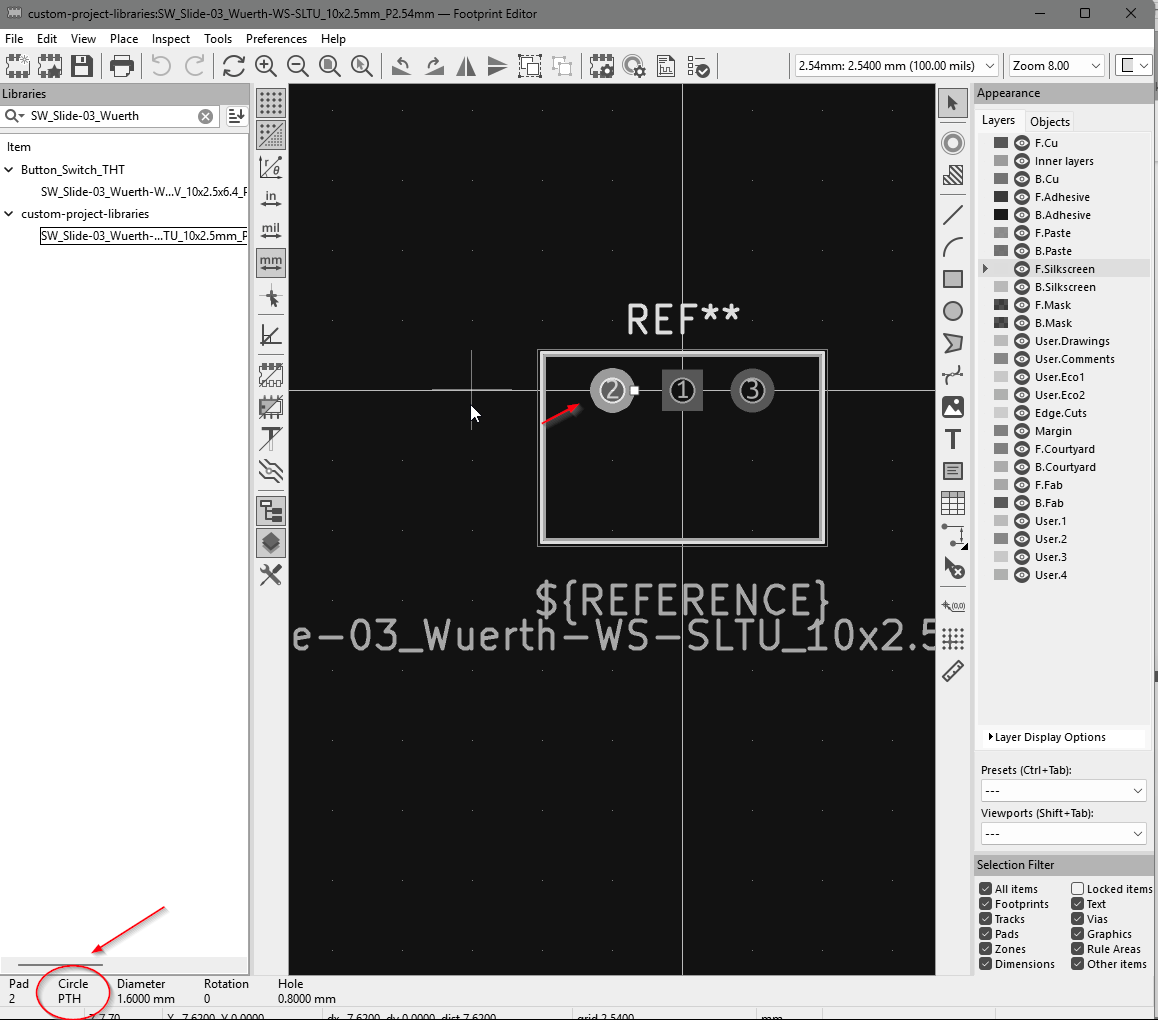1158x1020 pixels.
Task: Collapse the custom-project-libraries node
Action: 9,213
